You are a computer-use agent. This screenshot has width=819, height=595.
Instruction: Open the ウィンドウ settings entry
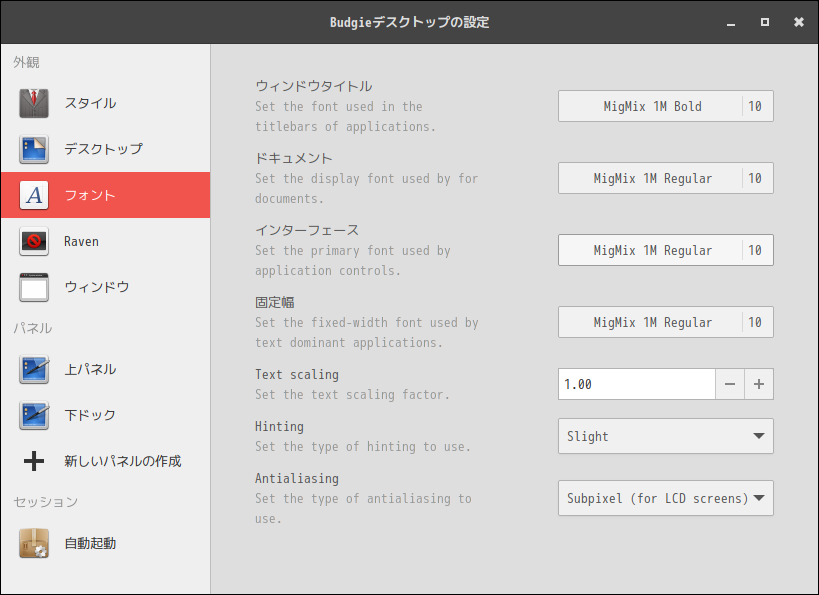coord(106,287)
